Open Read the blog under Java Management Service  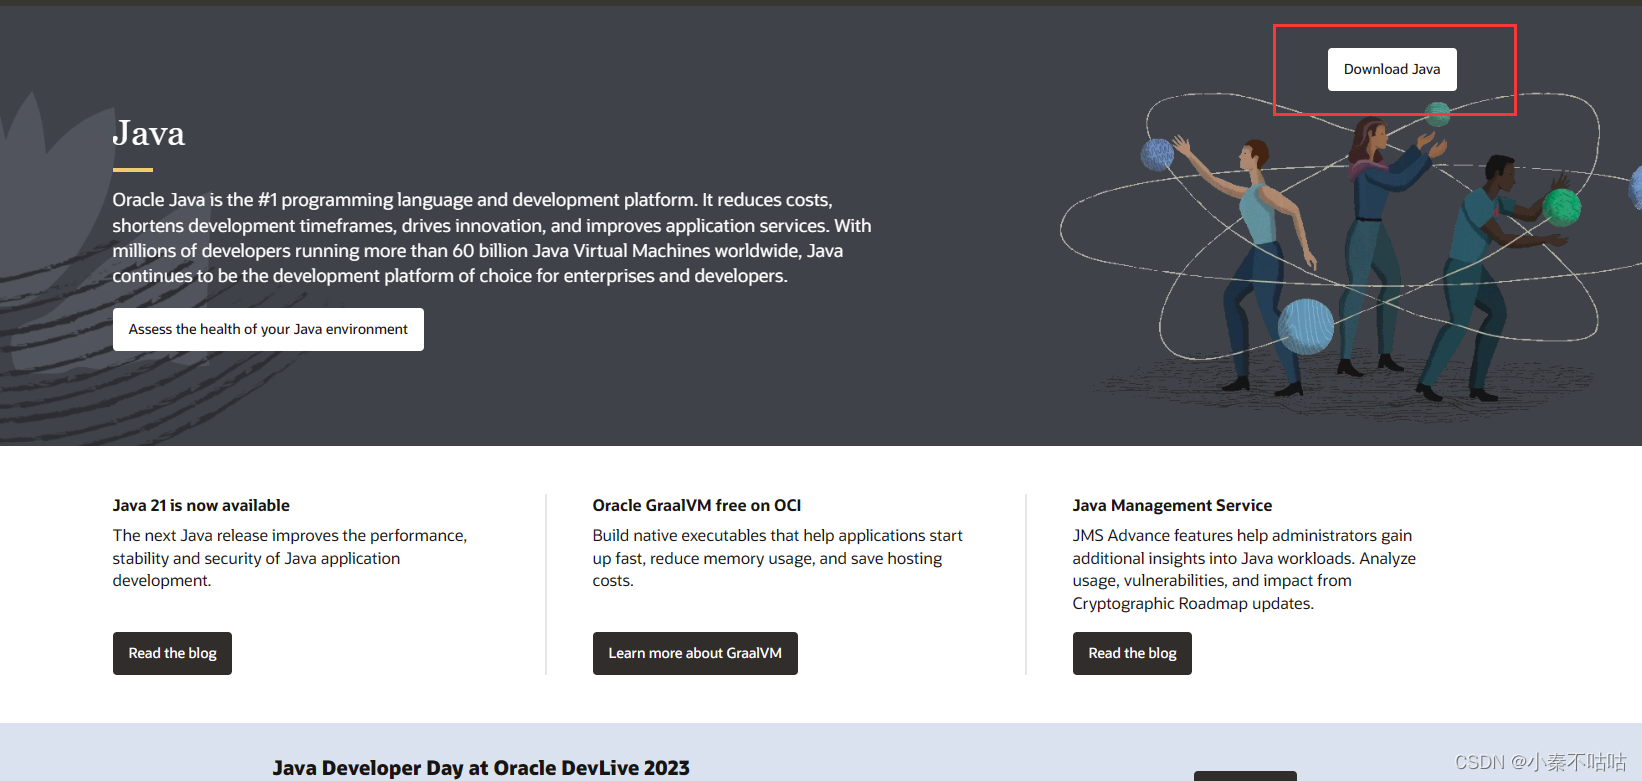[1132, 653]
